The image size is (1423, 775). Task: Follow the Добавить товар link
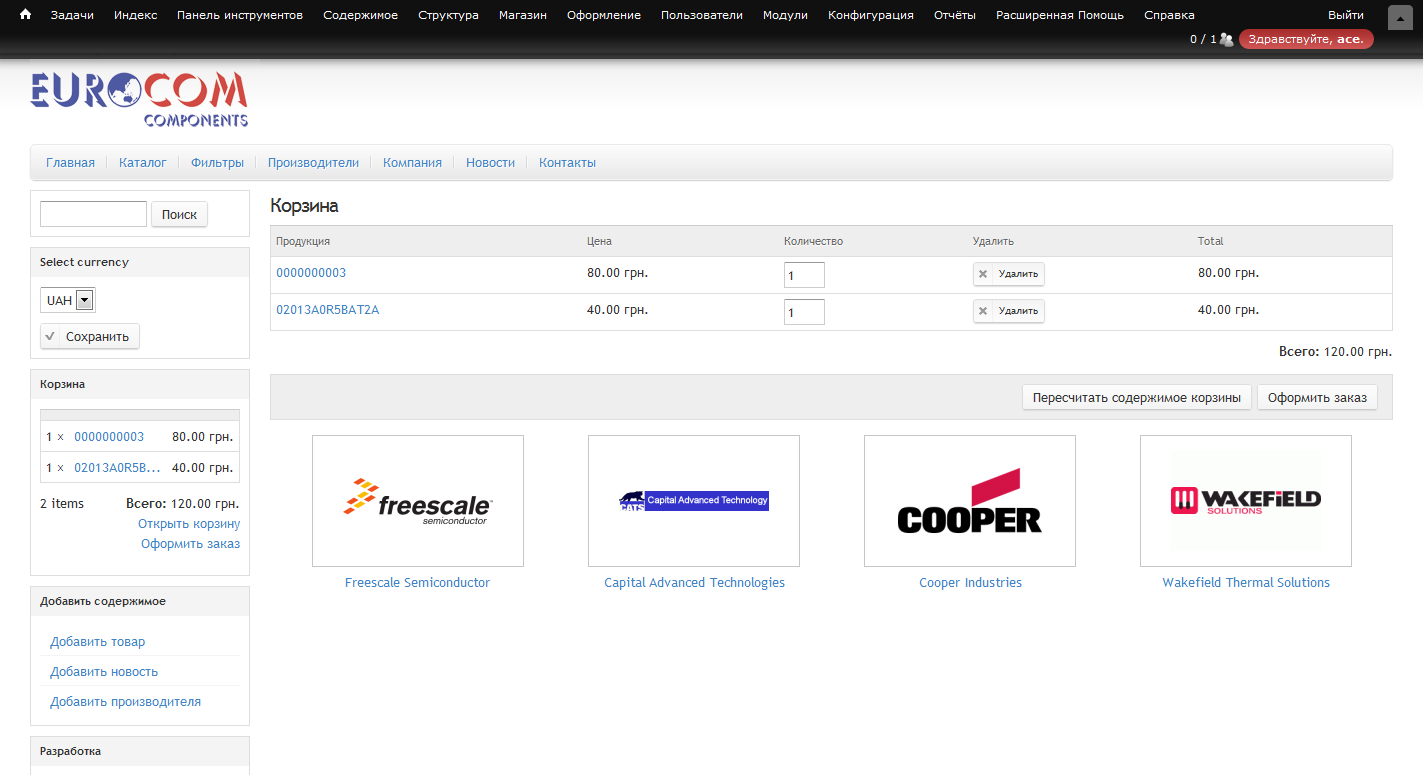click(x=97, y=642)
